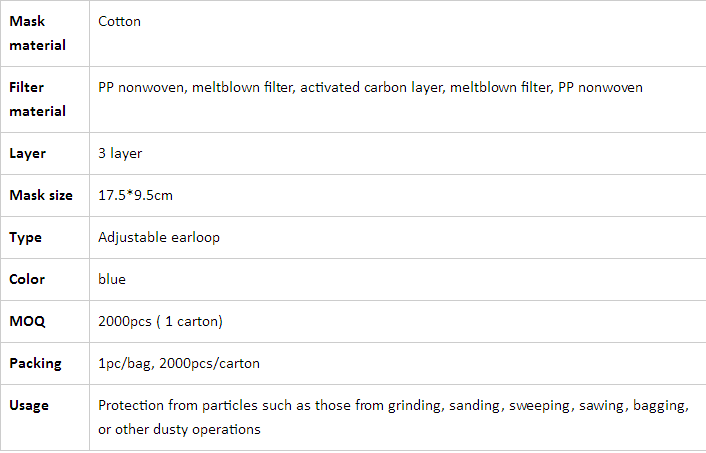
Task: Click the 'blue' color value
Action: pyautogui.click(x=112, y=279)
